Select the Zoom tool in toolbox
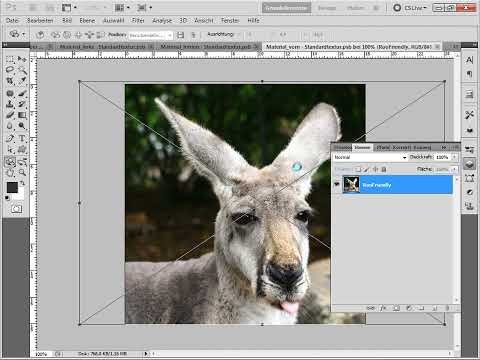The image size is (480, 360). 22,173
